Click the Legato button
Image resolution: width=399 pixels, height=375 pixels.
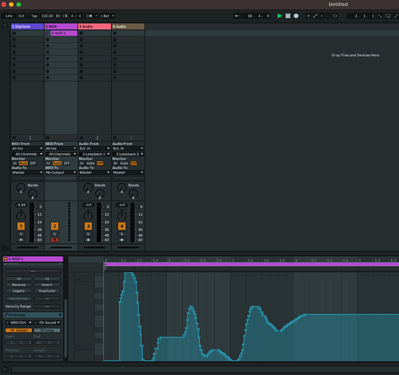19,291
